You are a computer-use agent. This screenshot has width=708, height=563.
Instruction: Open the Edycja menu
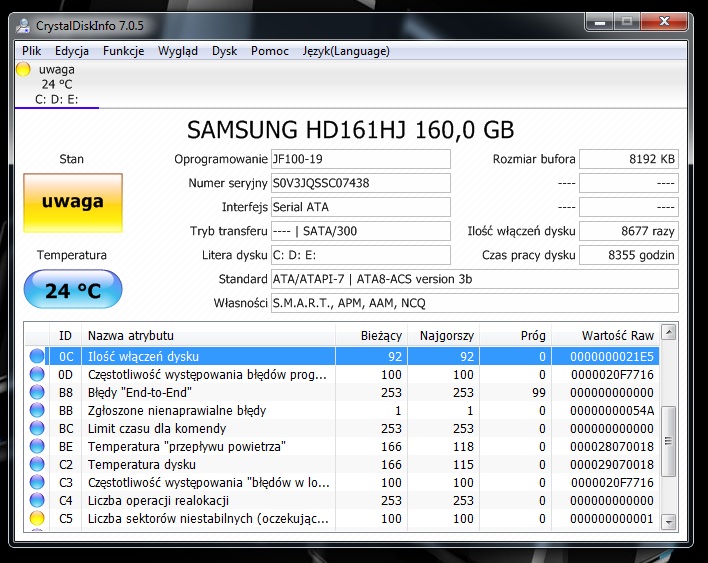click(x=72, y=51)
